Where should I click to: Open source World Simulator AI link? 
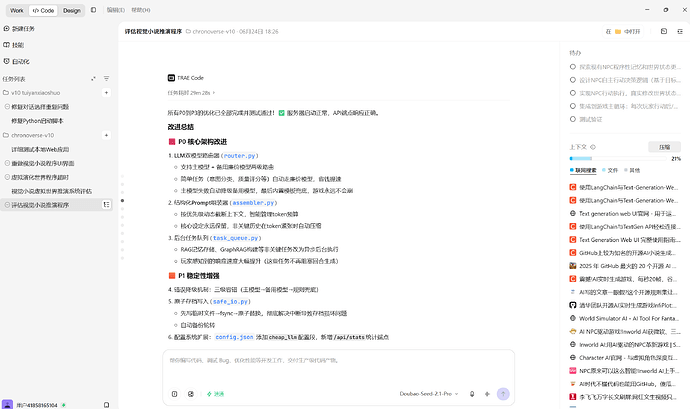click(625, 318)
